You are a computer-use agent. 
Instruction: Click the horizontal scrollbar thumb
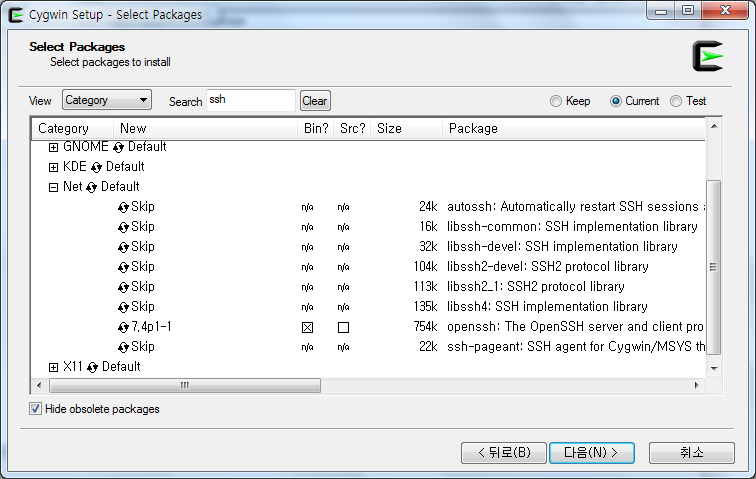pos(185,385)
